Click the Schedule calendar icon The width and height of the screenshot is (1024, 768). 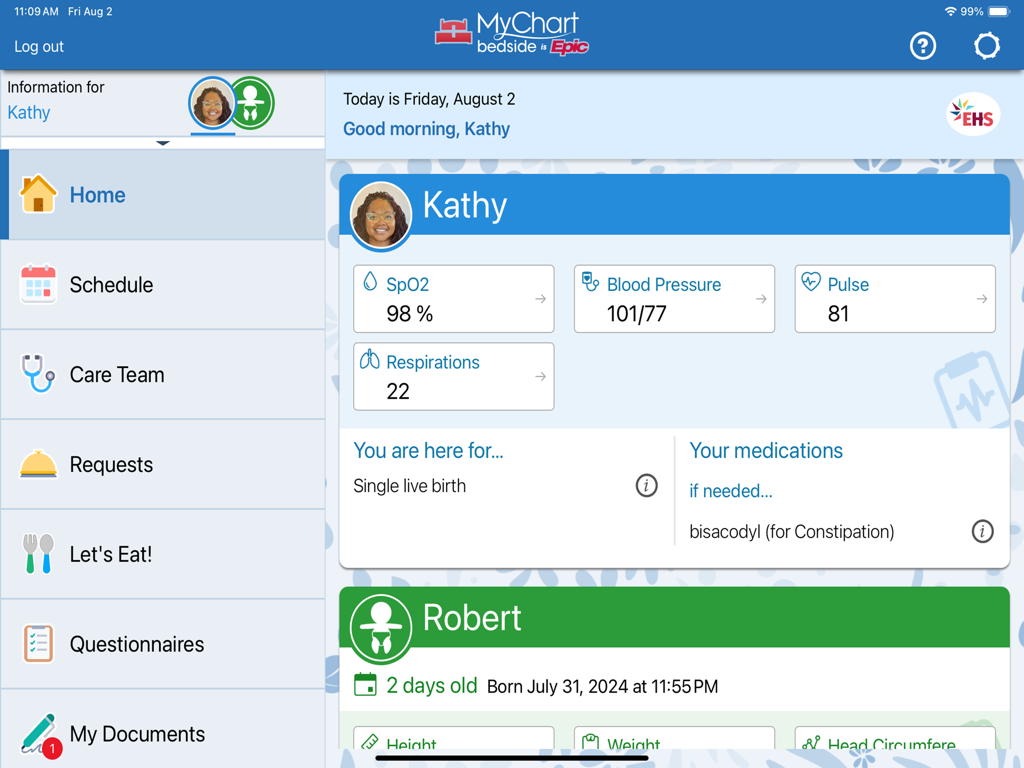[39, 284]
